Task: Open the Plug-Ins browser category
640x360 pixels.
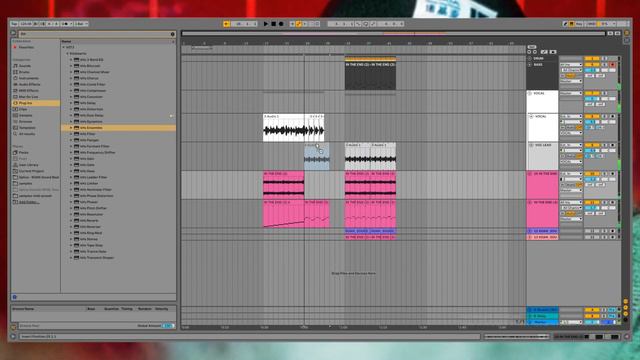Action: point(36,103)
